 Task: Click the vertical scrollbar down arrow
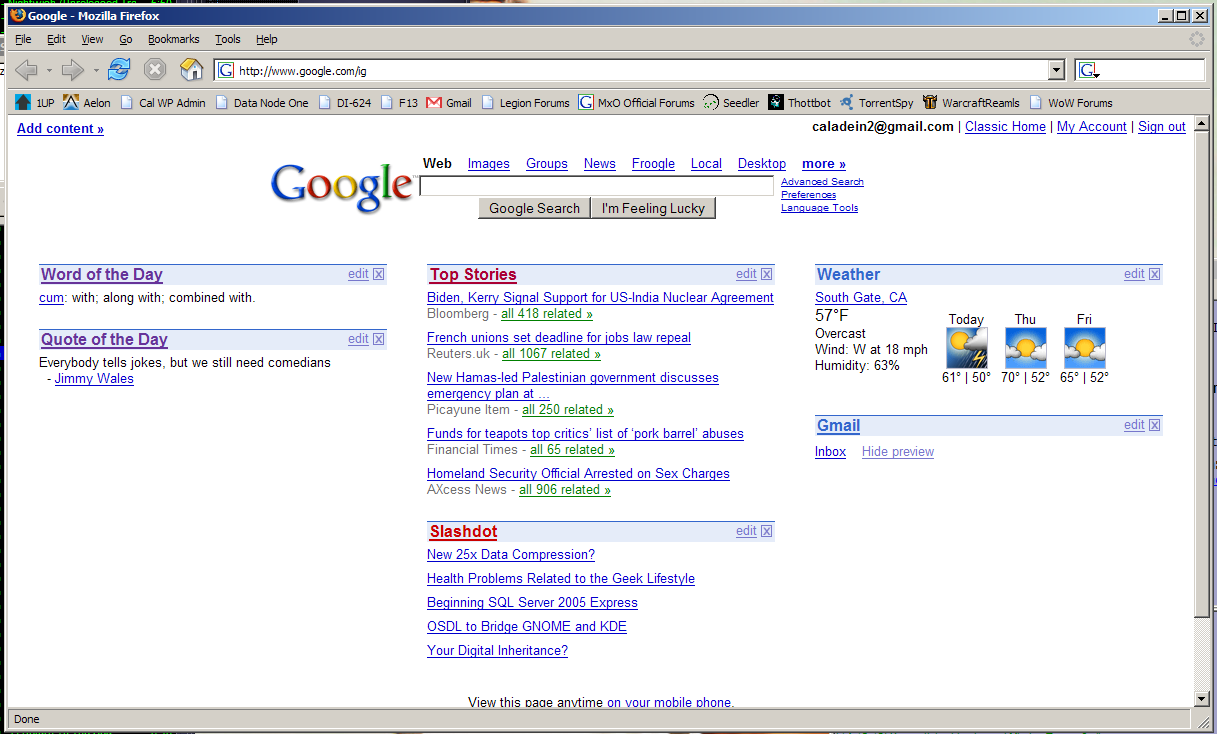coord(1202,698)
